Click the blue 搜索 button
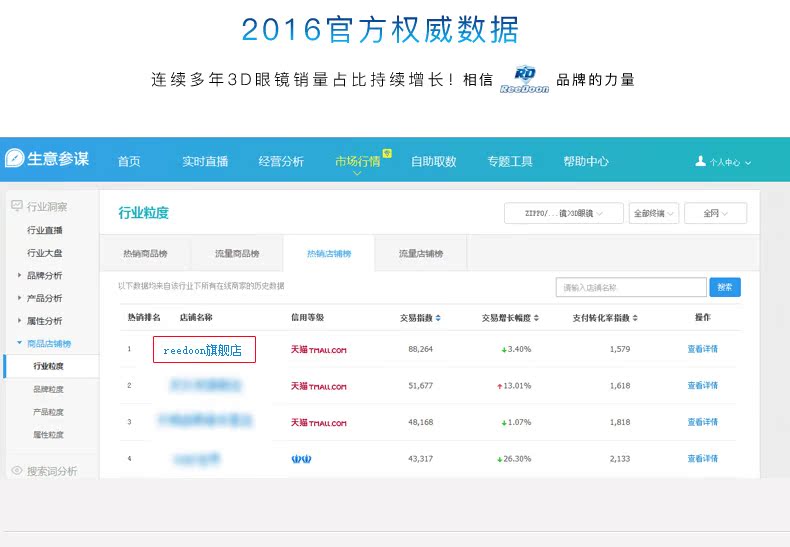This screenshot has width=790, height=547. (725, 287)
